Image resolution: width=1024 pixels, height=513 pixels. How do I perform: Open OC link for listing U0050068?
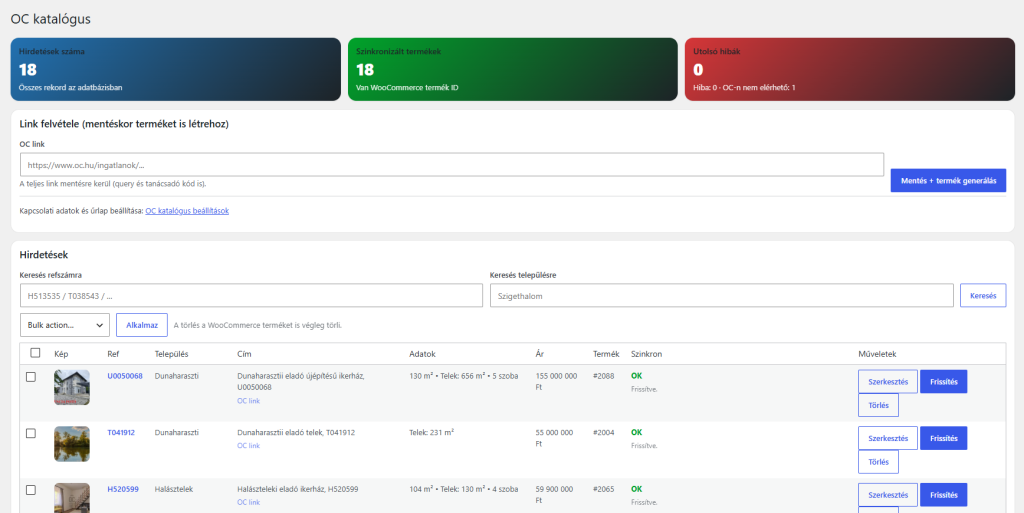pyautogui.click(x=248, y=401)
